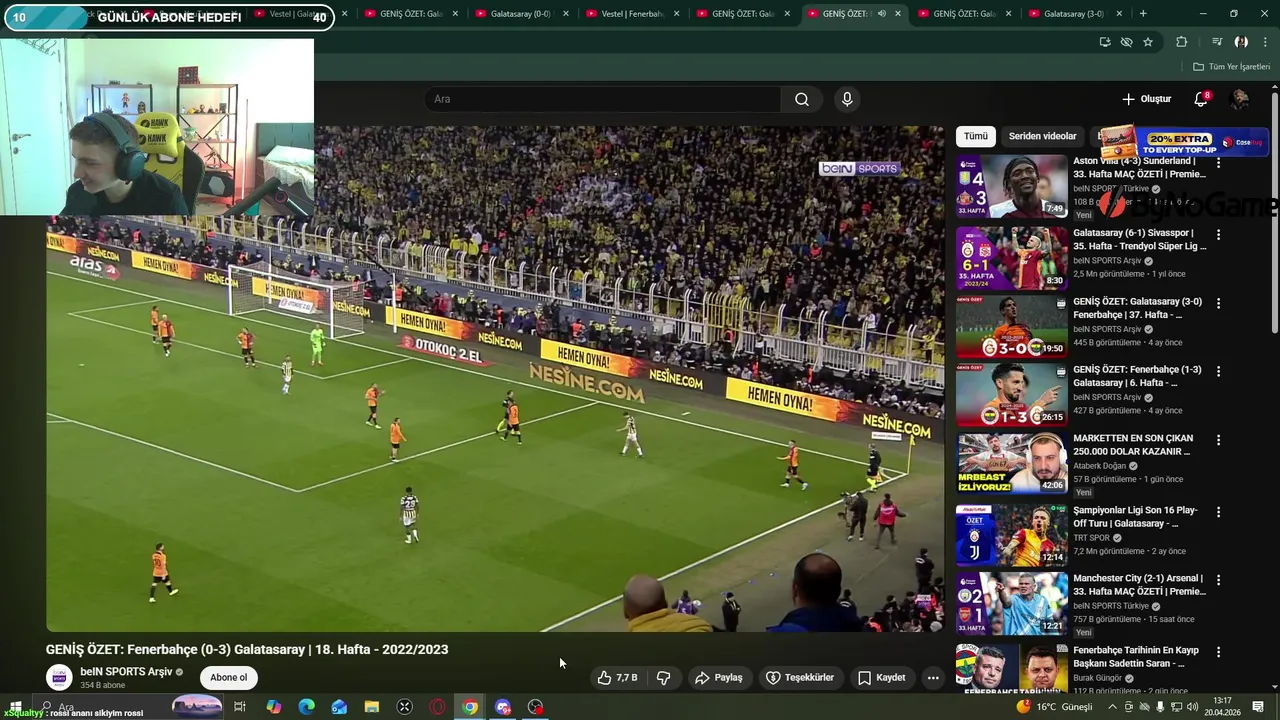Image resolution: width=1280 pixels, height=720 pixels.
Task: Open the Chrome extensions puzzle icon
Action: click(1181, 42)
